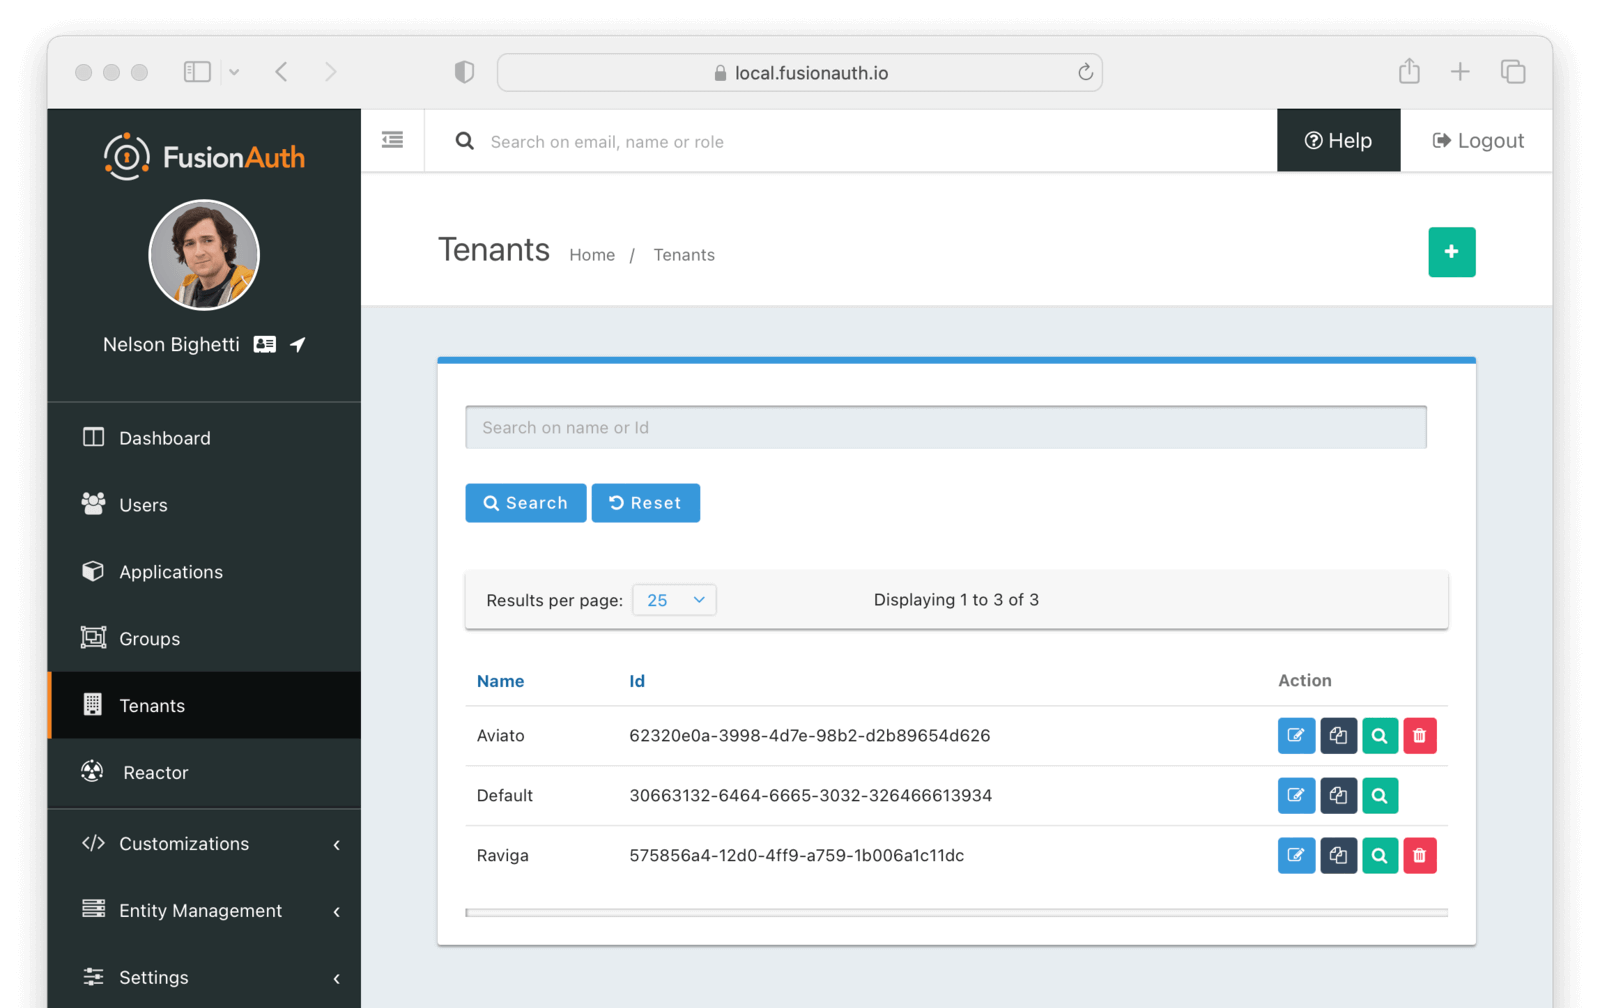
Task: Expand the Customizations menu
Action: (204, 844)
